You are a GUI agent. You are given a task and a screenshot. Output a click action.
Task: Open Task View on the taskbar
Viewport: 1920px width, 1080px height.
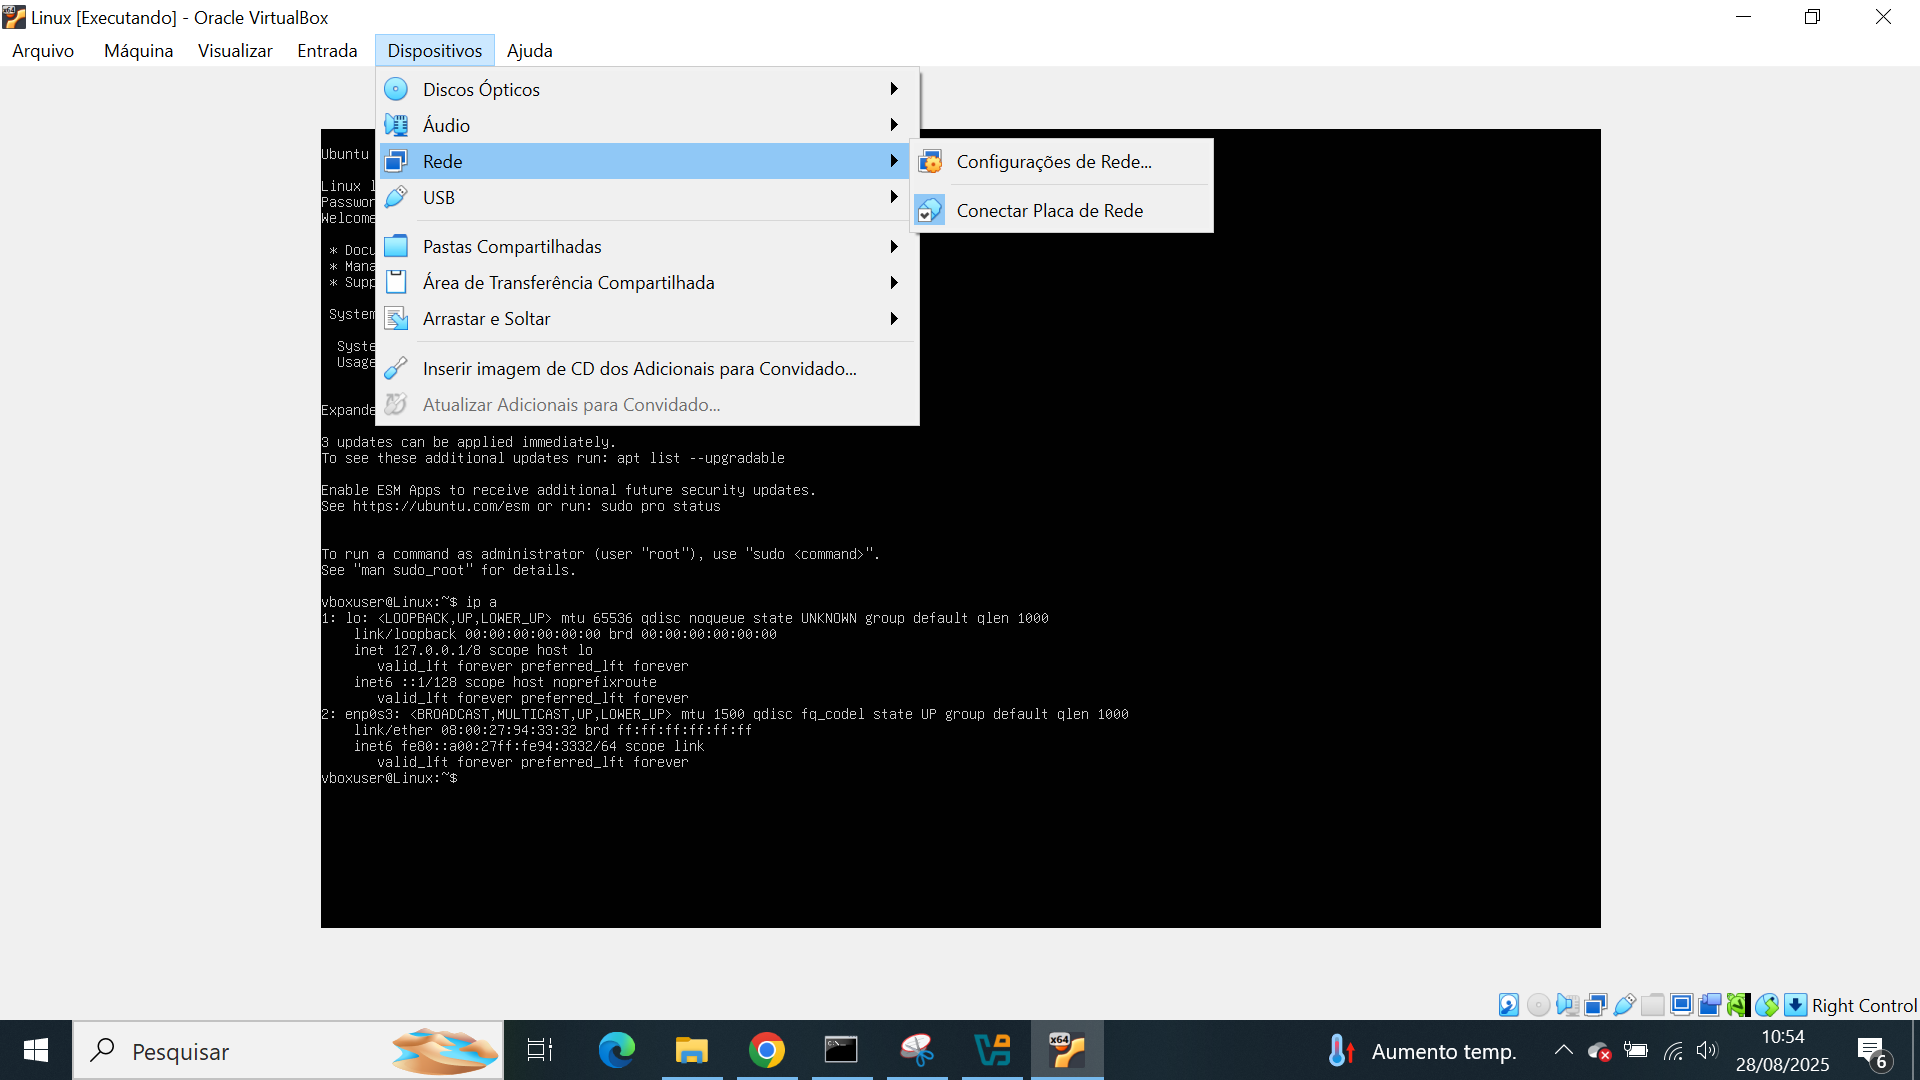[x=540, y=1050]
